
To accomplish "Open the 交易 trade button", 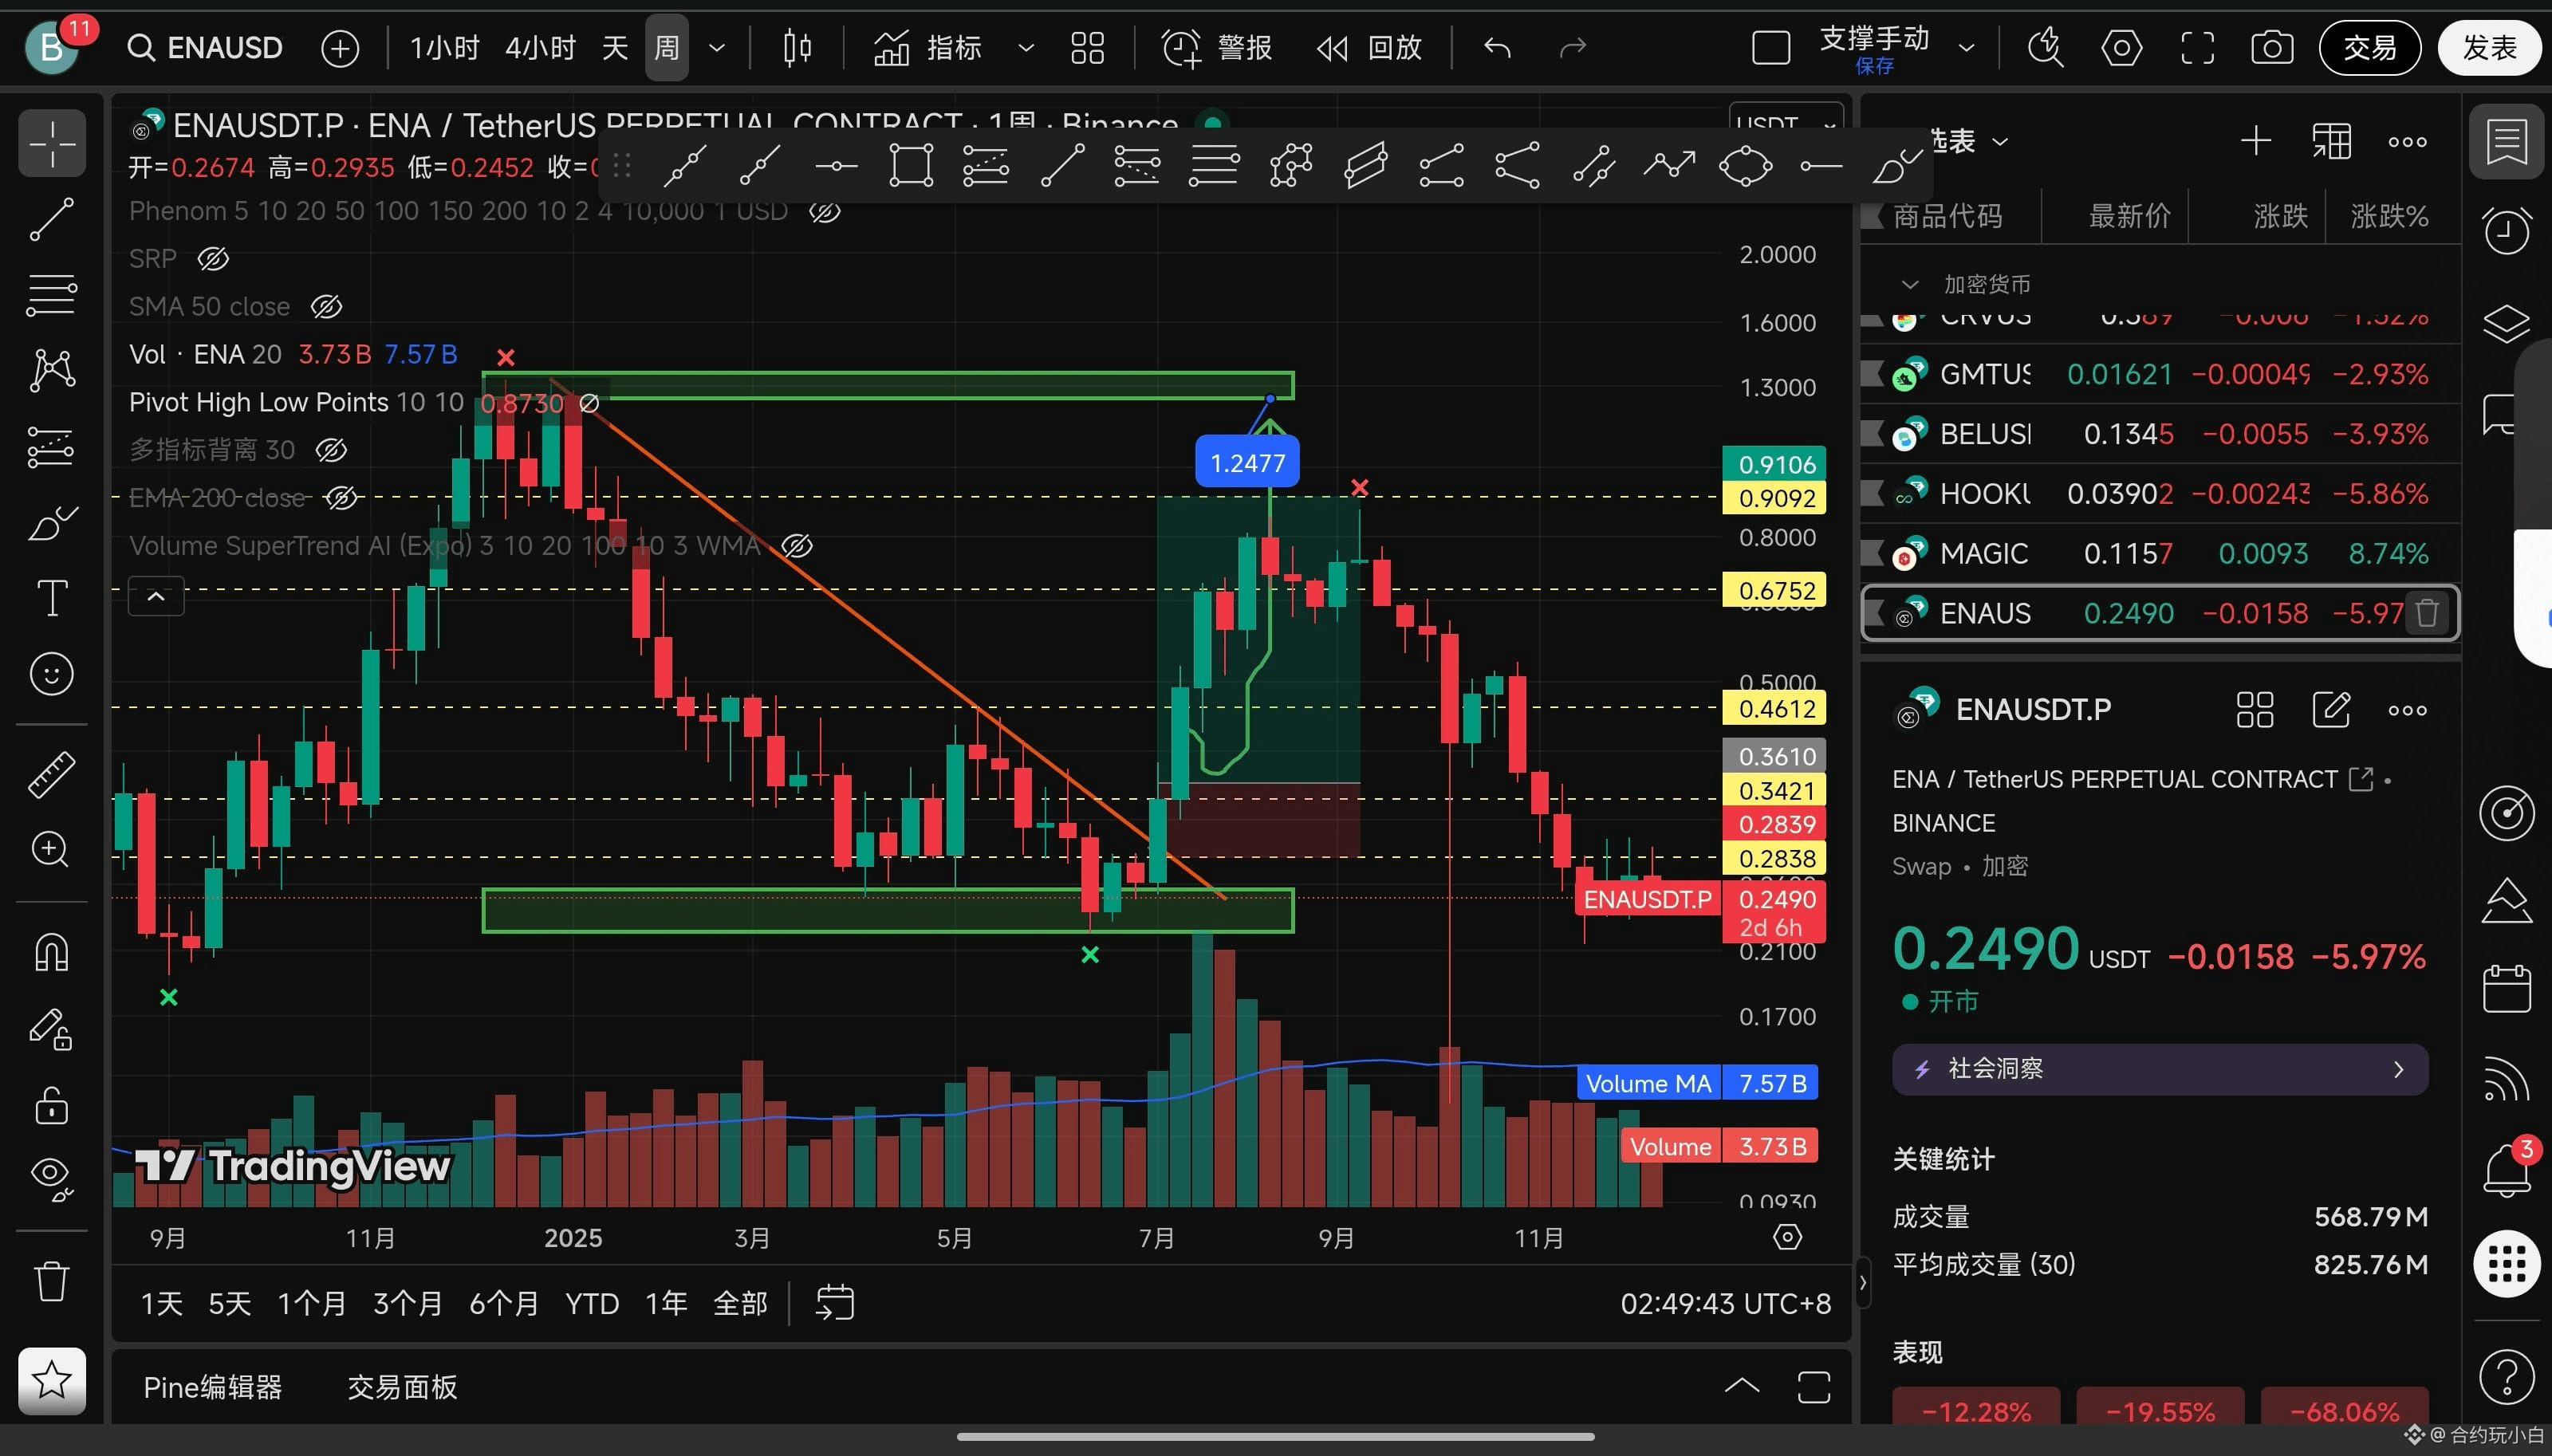I will [2370, 47].
